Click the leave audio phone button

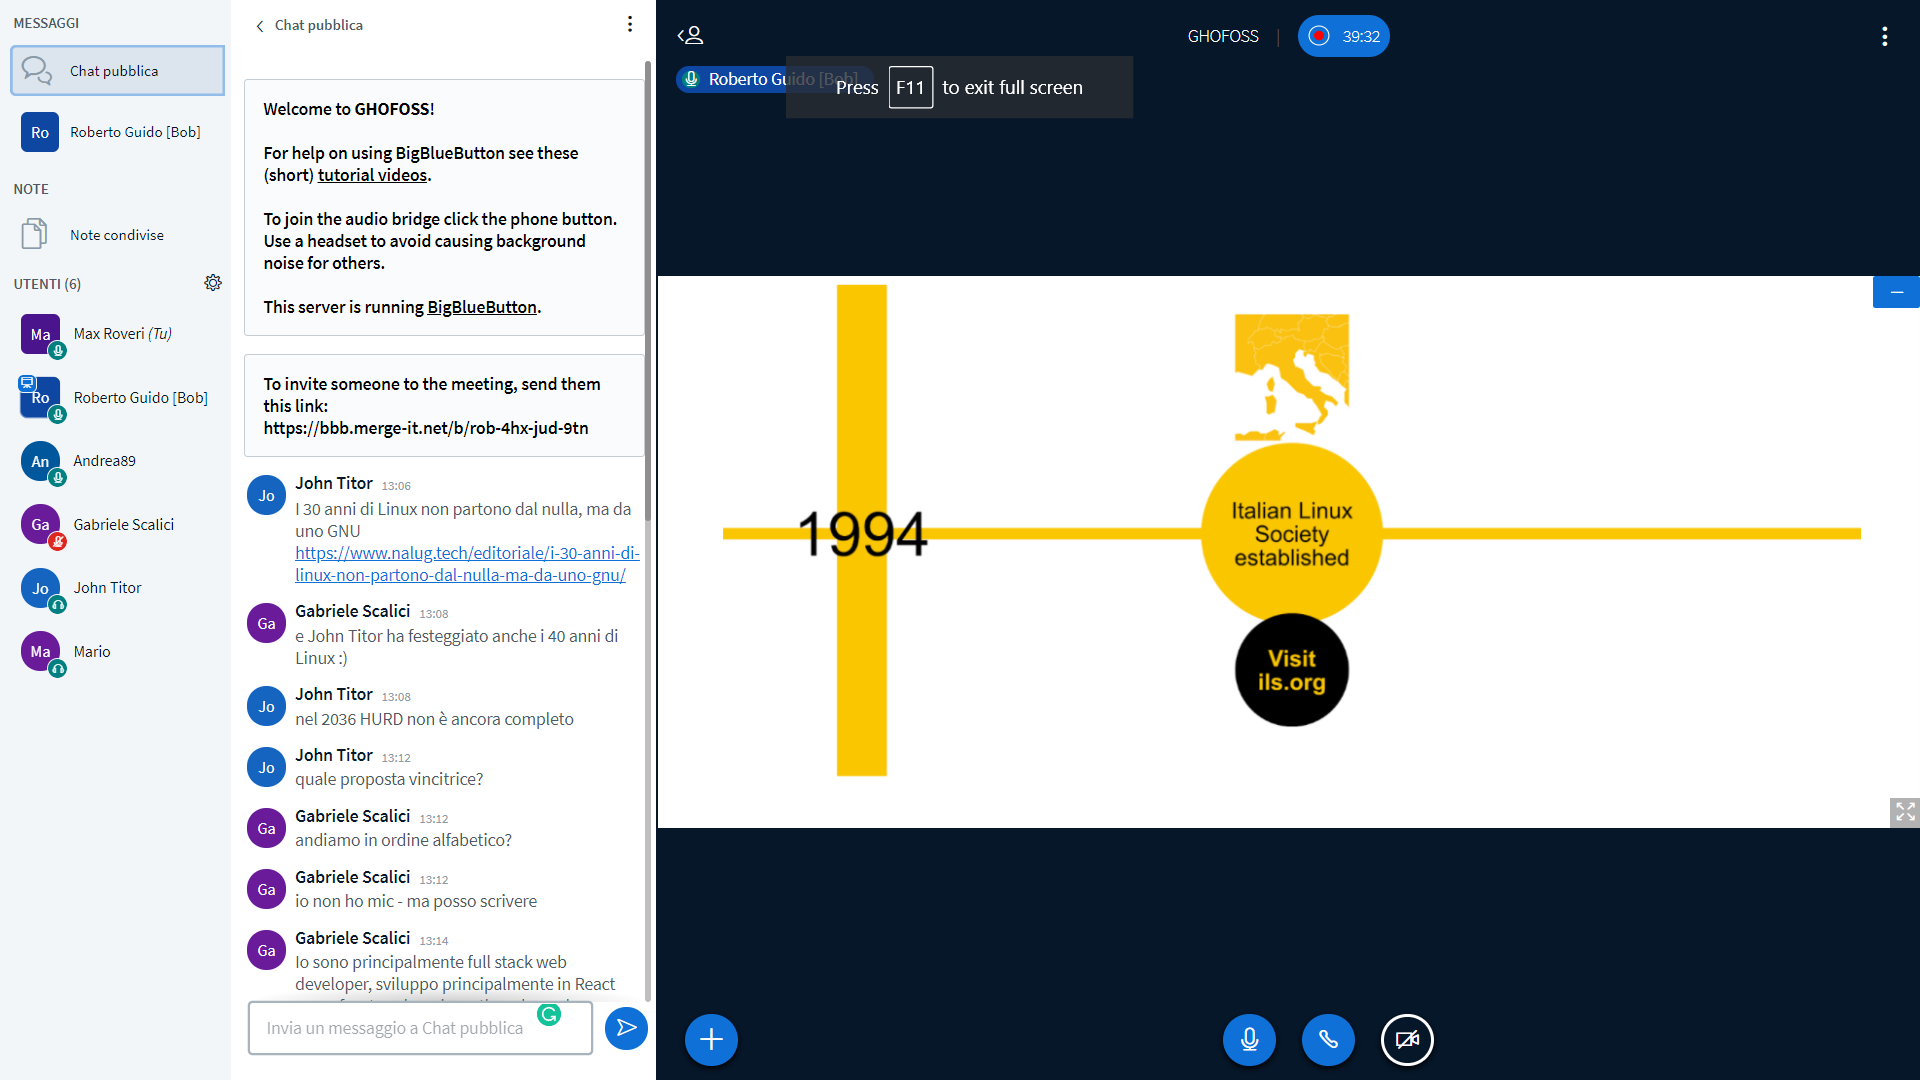tap(1328, 1039)
